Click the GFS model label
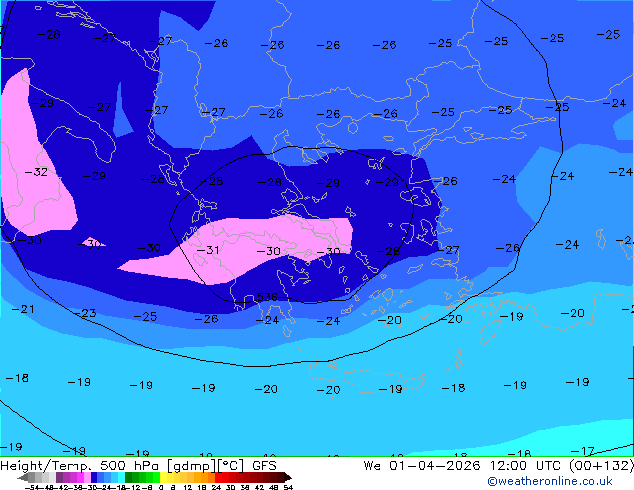The height and width of the screenshot is (490, 634). 264,465
